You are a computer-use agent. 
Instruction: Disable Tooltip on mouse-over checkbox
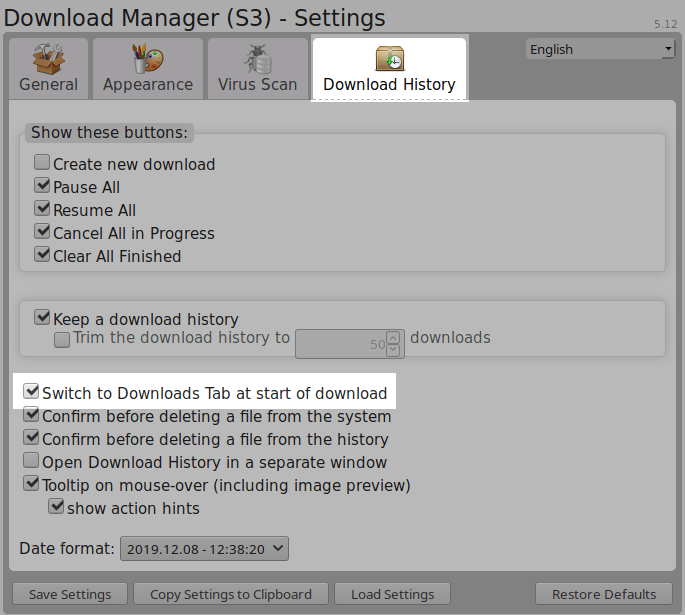(x=31, y=483)
